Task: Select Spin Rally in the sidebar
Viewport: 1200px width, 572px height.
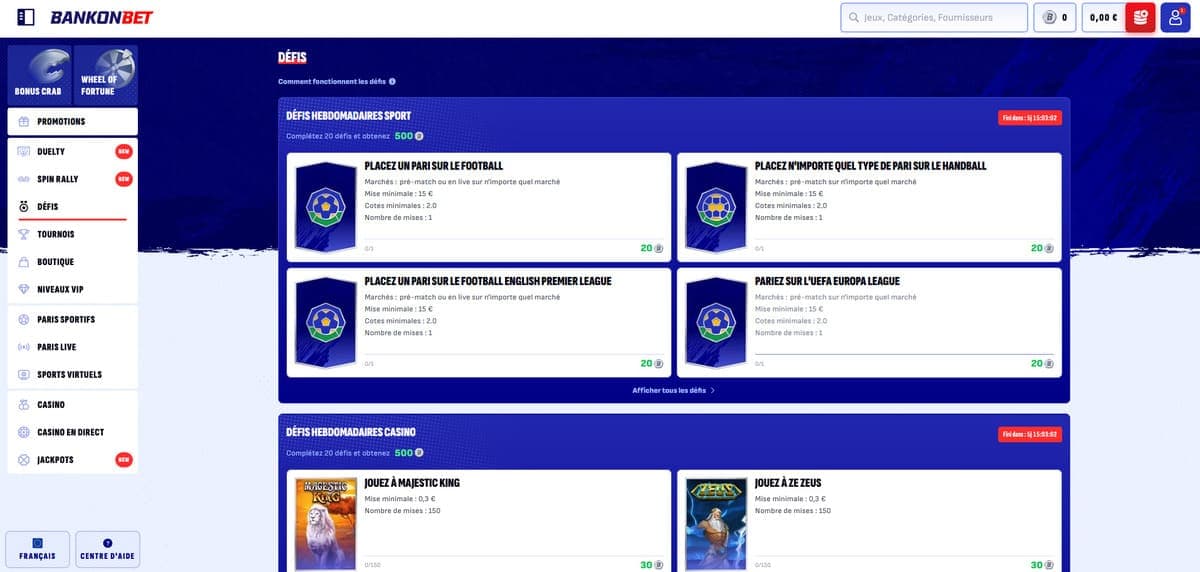Action: [x=72, y=179]
